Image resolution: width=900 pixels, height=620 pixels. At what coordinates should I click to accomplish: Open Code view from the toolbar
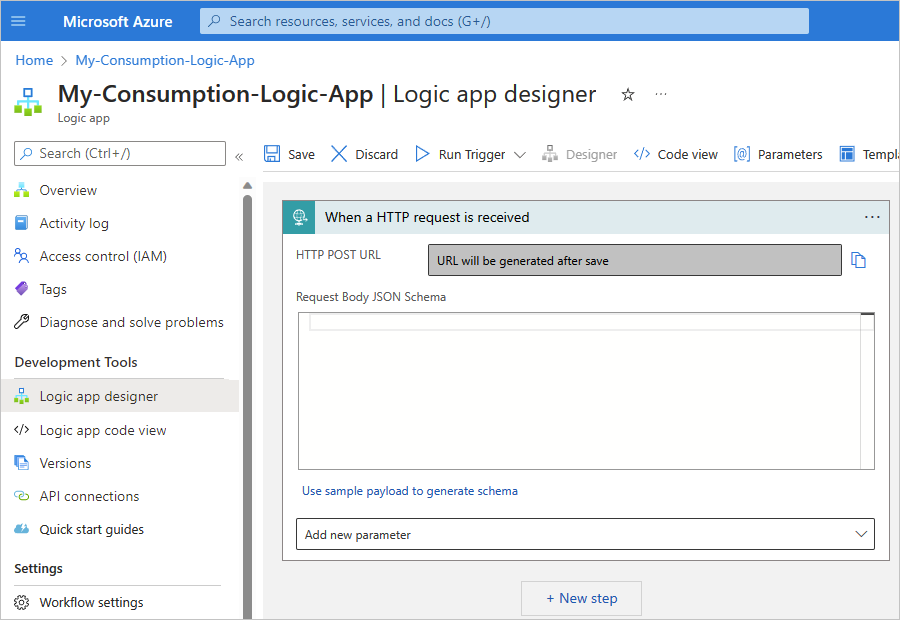(676, 154)
